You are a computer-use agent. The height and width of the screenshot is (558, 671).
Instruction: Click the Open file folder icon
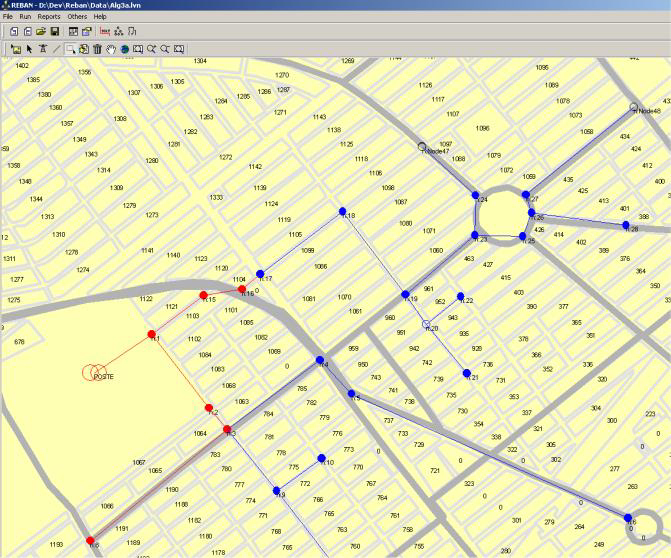[x=41, y=31]
